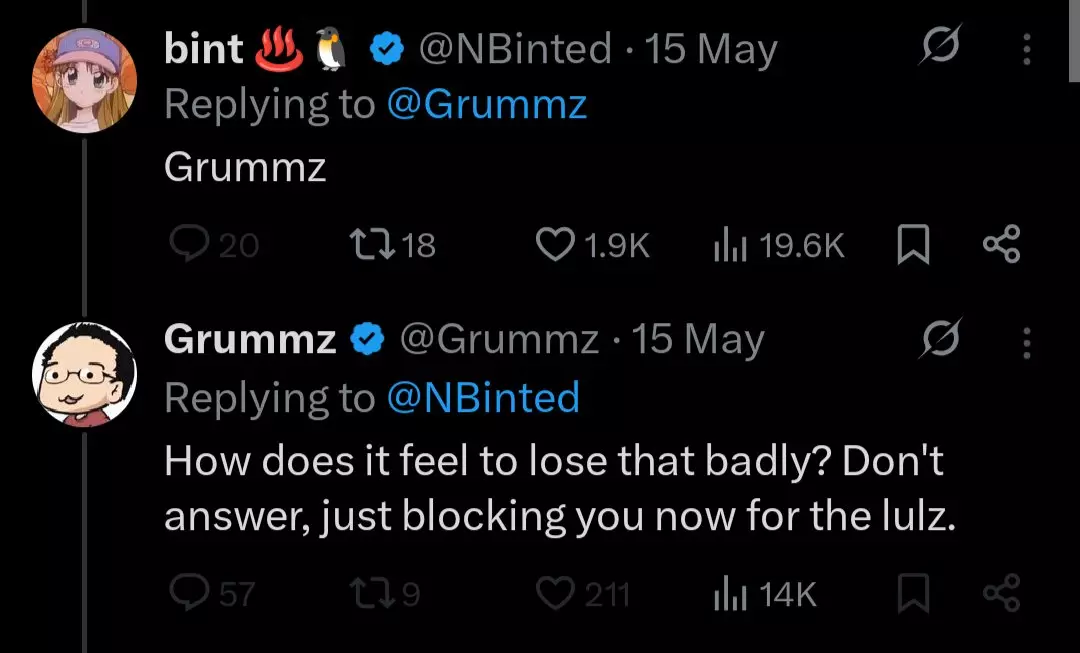Open the @NBinted mention link in Grummz's reply
Viewport: 1080px width, 653px height.
click(483, 398)
